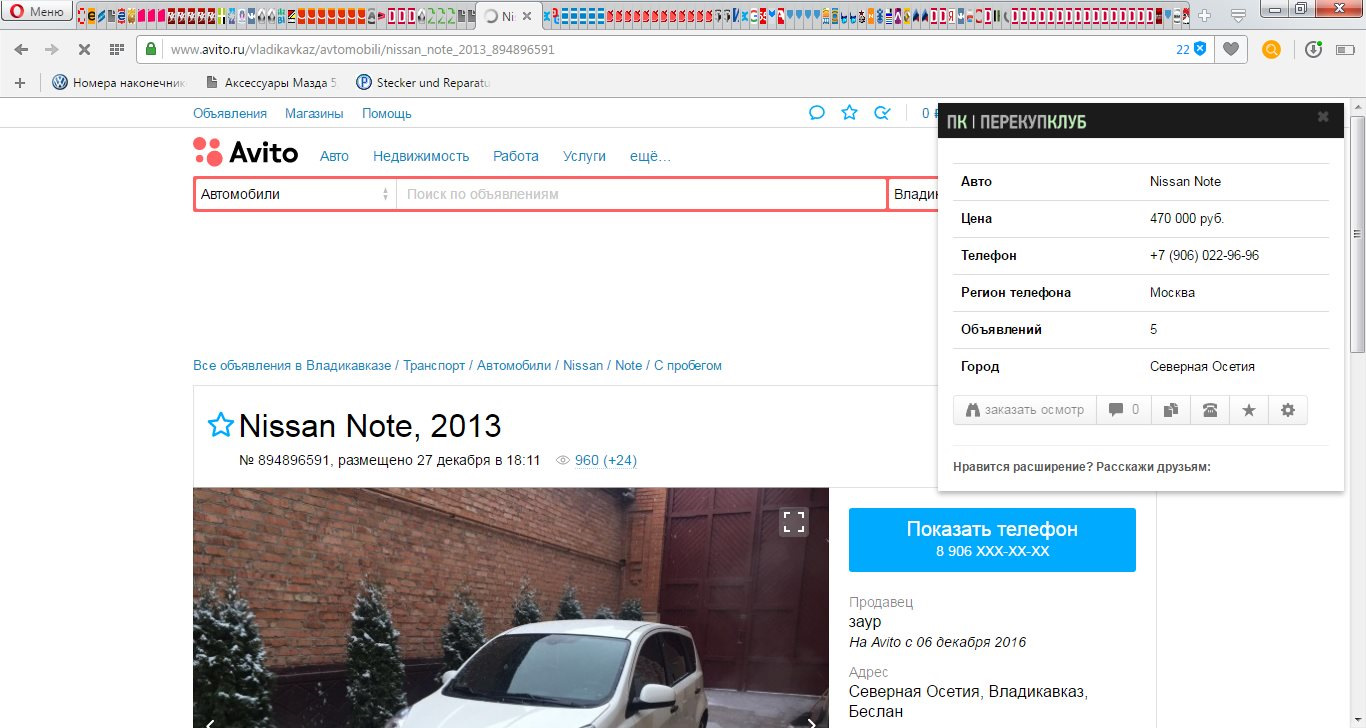
Task: Click the star icon in Перекупклуб toolbar
Action: (1249, 410)
